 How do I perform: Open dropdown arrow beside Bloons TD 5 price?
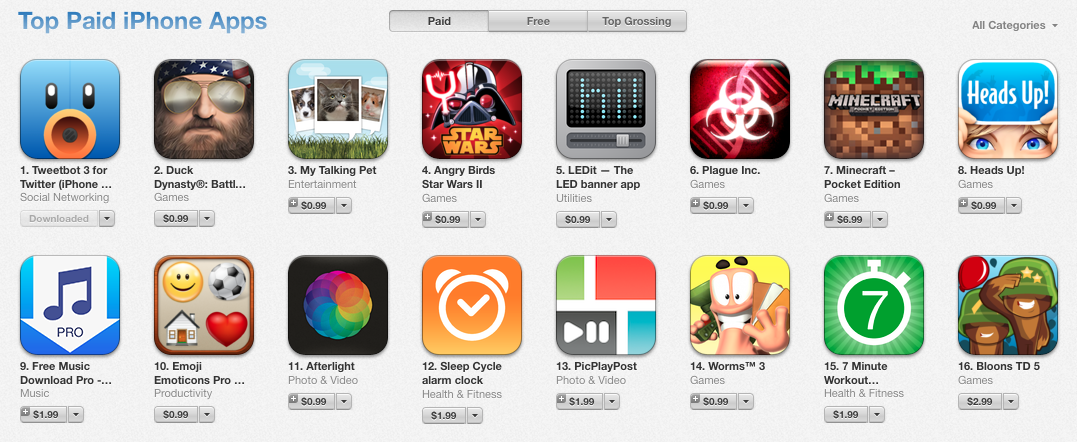1010,402
